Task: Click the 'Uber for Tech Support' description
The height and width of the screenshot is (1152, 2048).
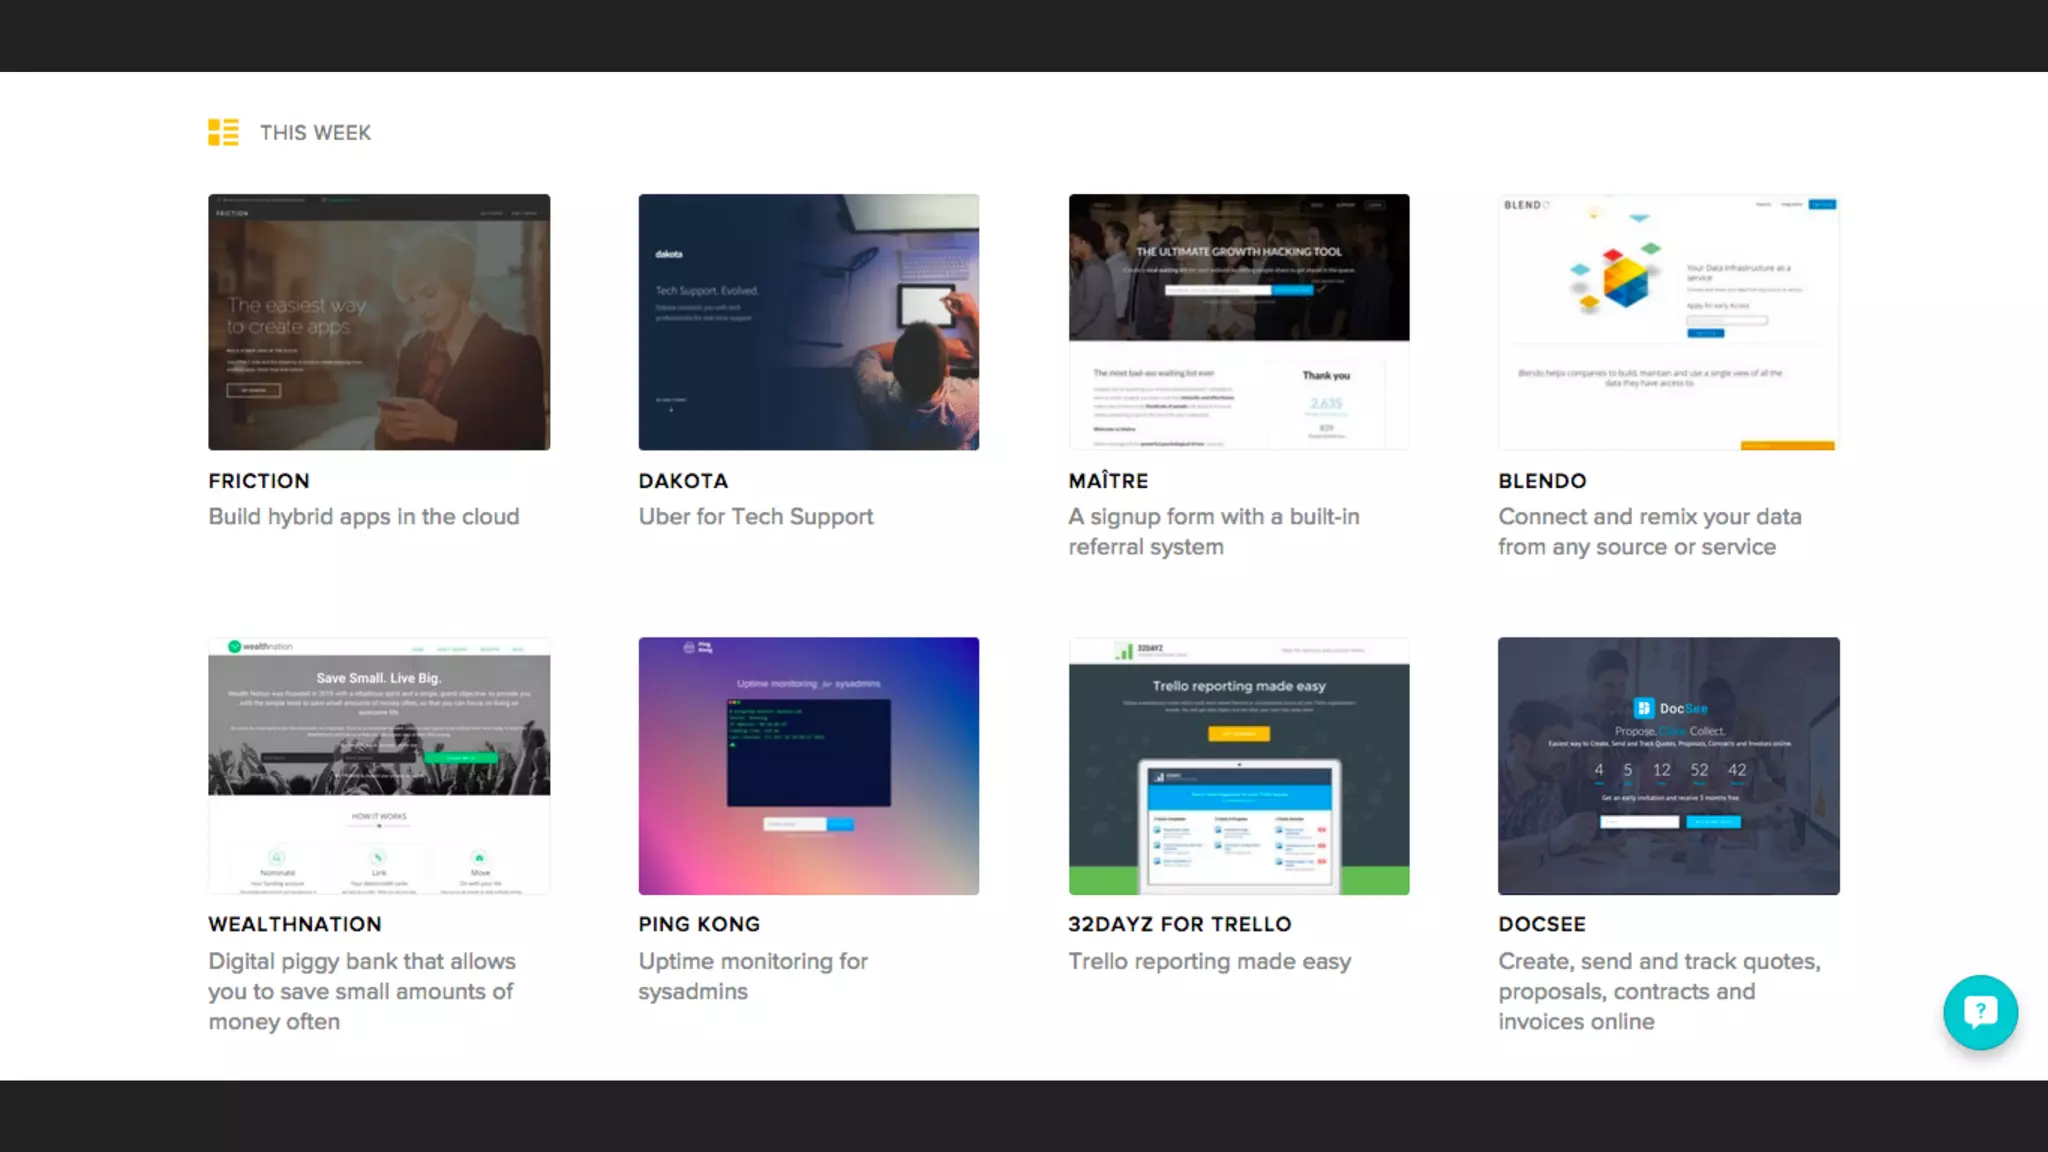Action: 755,517
